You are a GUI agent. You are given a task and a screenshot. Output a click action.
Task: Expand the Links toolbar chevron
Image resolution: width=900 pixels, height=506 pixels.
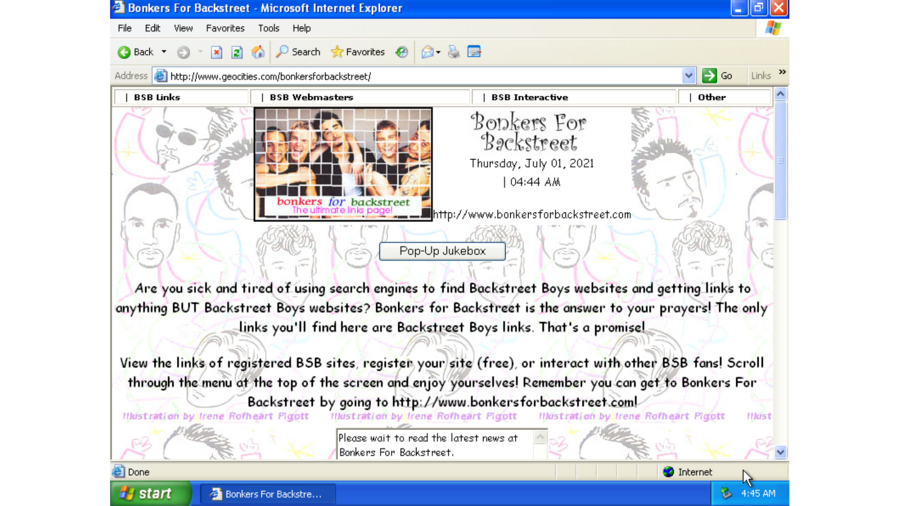782,72
